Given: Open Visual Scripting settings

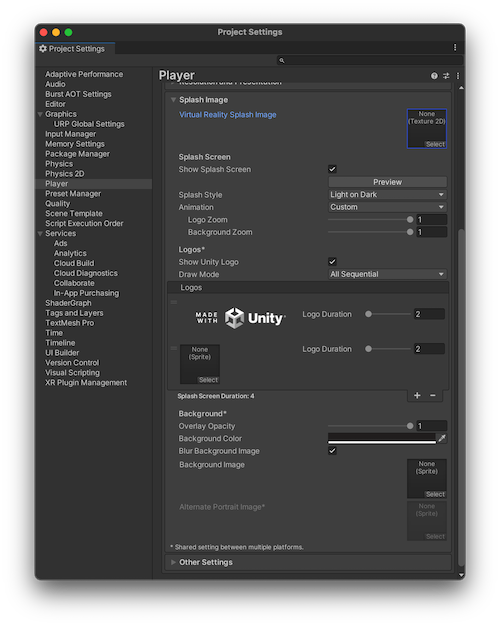Looking at the screenshot, I should tap(72, 372).
